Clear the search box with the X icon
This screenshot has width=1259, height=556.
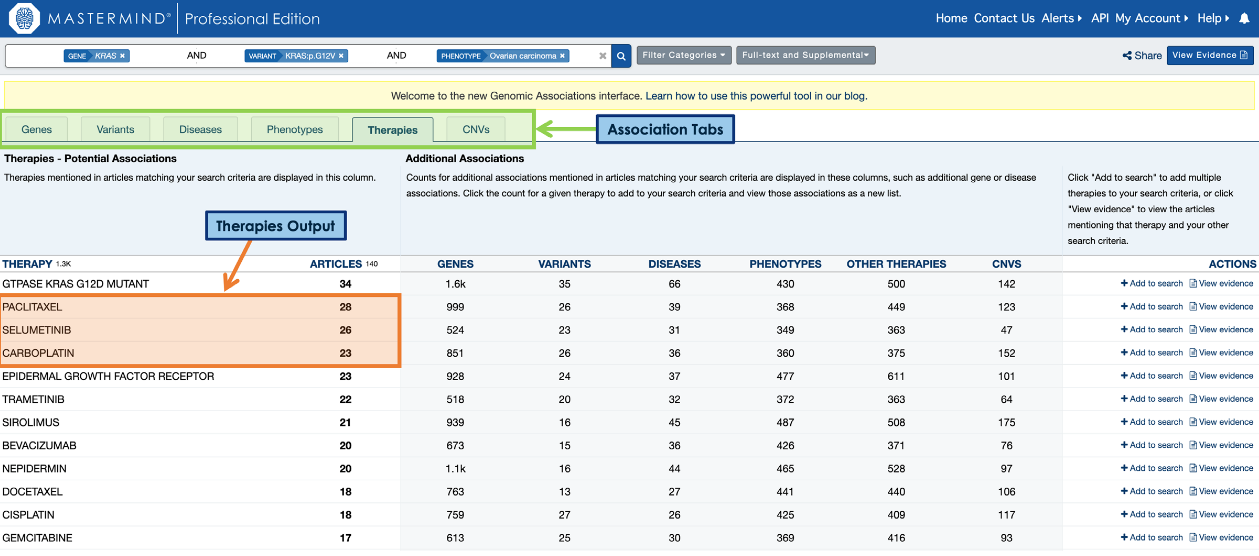(x=602, y=56)
